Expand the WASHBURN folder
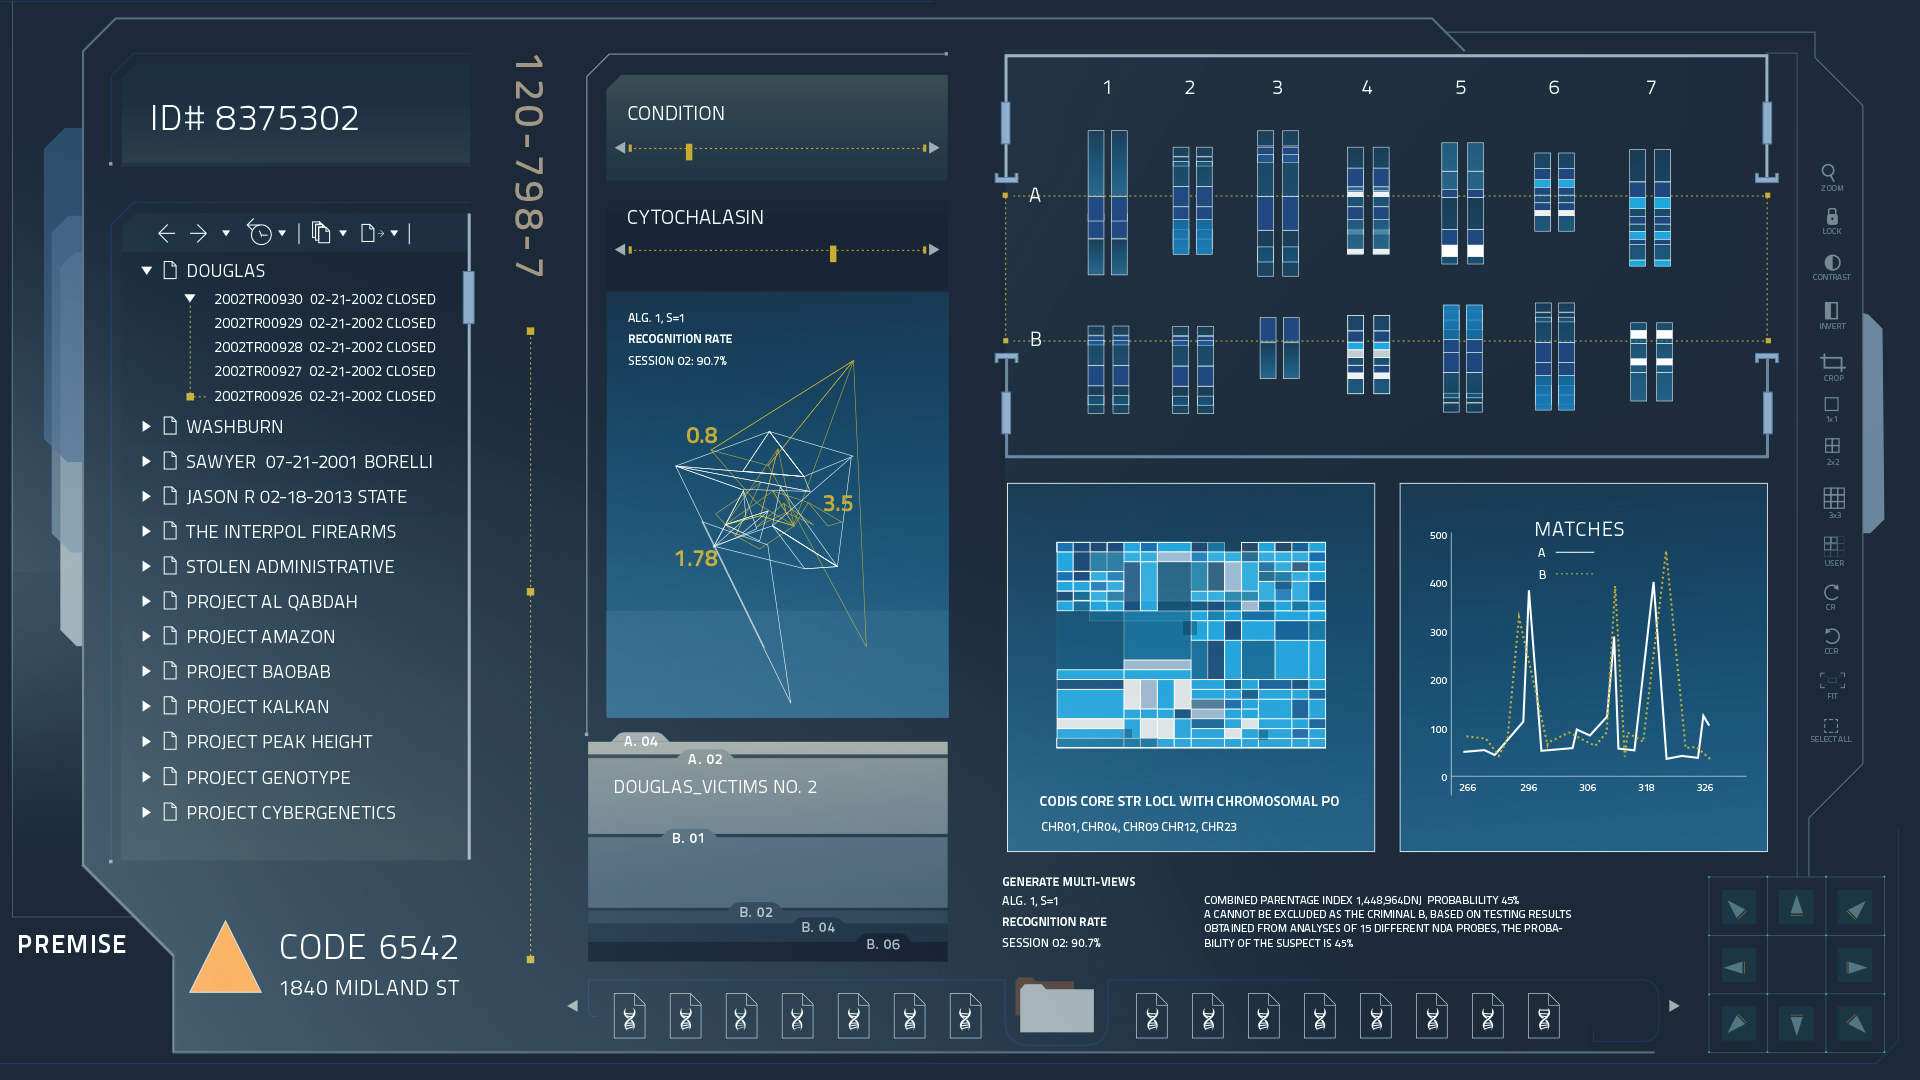Image resolution: width=1920 pixels, height=1080 pixels. (x=146, y=426)
